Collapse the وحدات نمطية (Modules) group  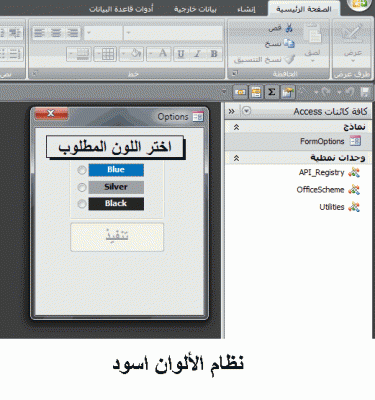tap(236, 158)
